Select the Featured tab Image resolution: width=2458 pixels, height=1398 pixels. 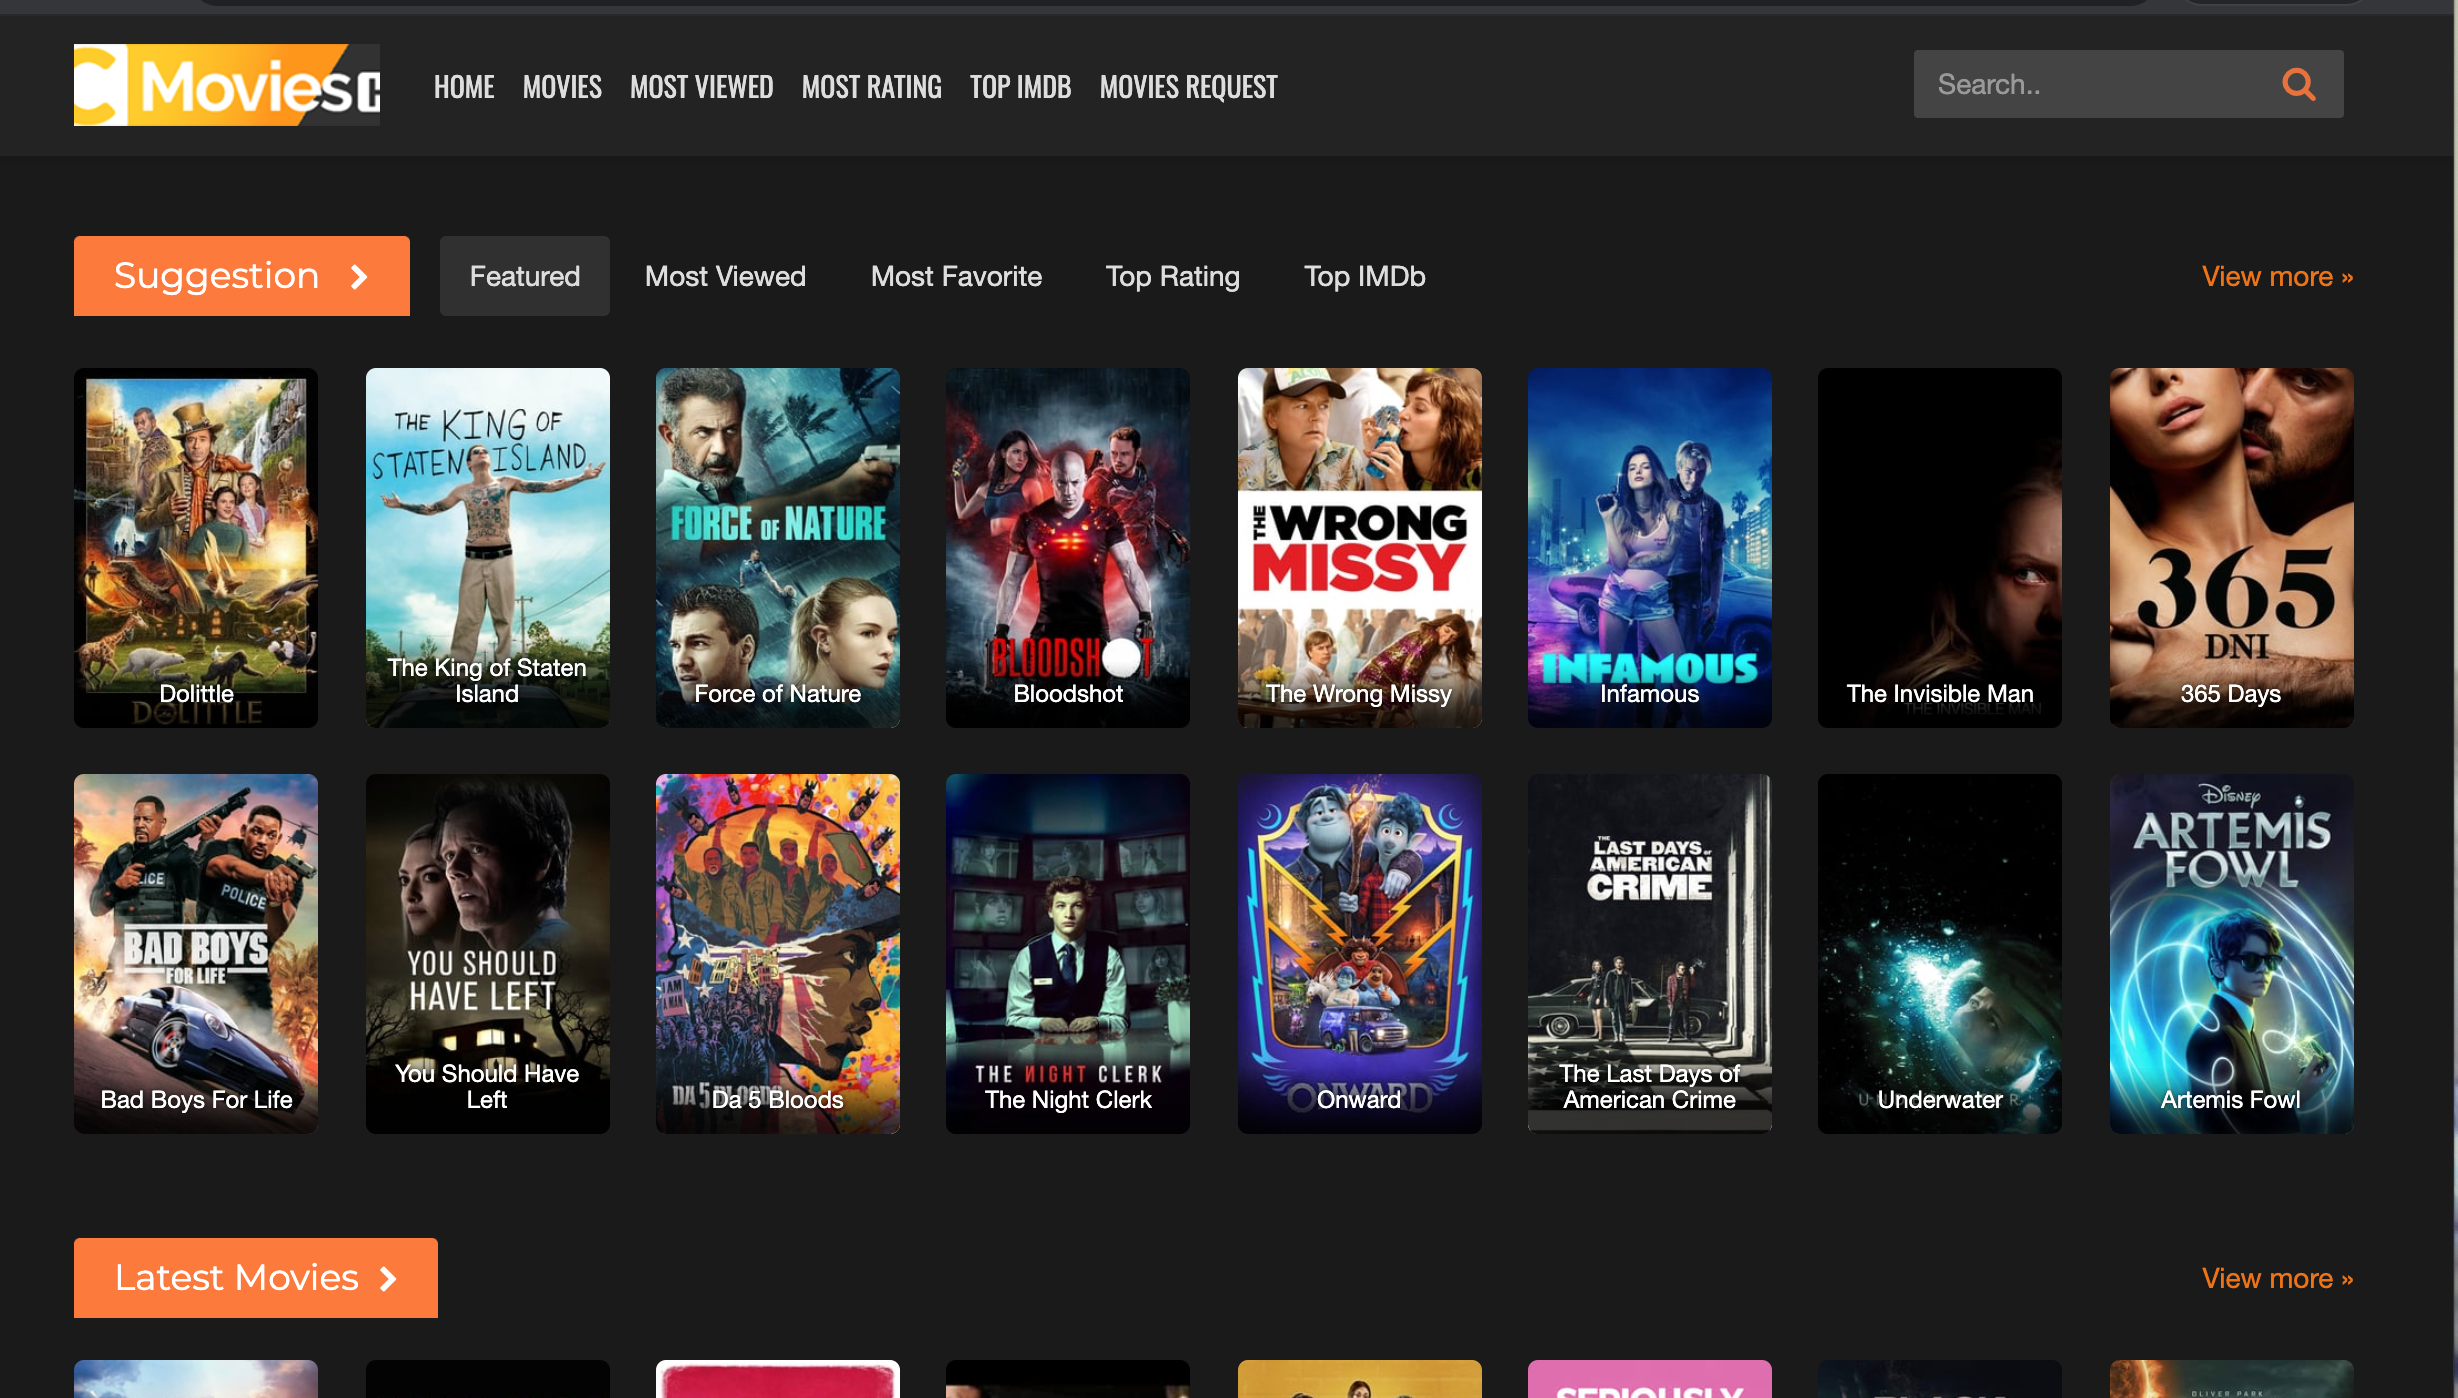[524, 276]
